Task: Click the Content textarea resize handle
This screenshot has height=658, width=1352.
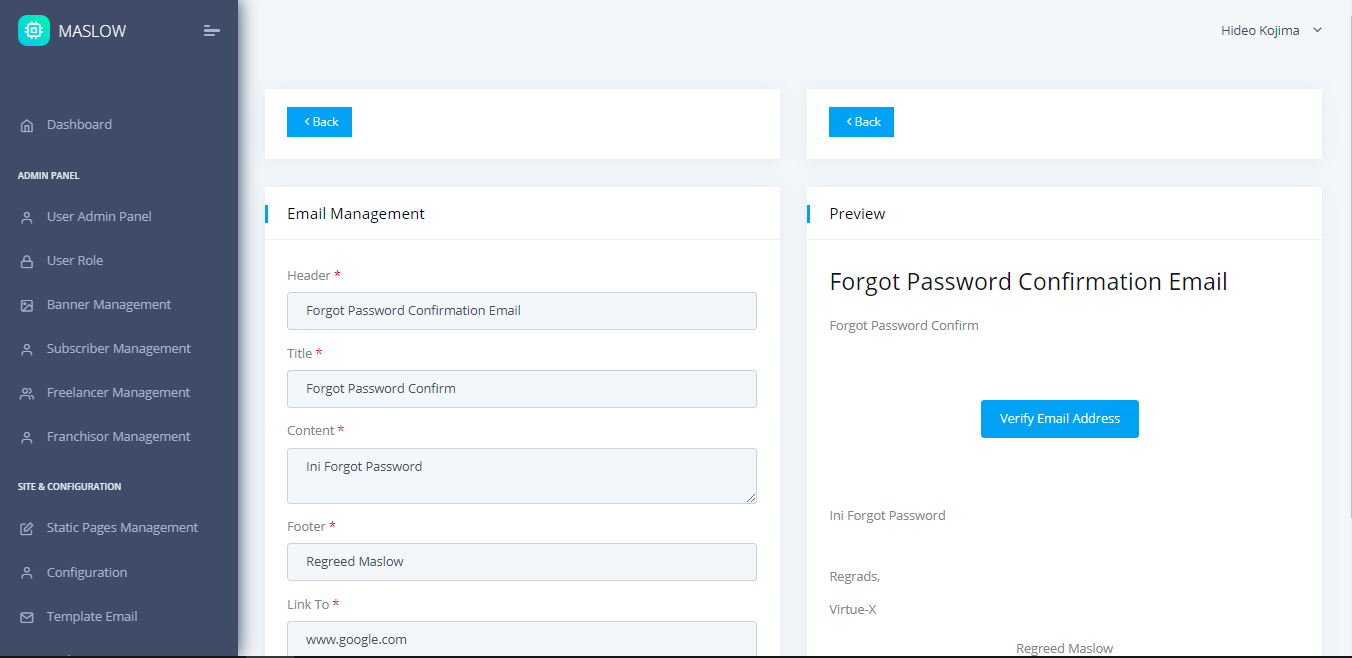Action: pyautogui.click(x=750, y=497)
